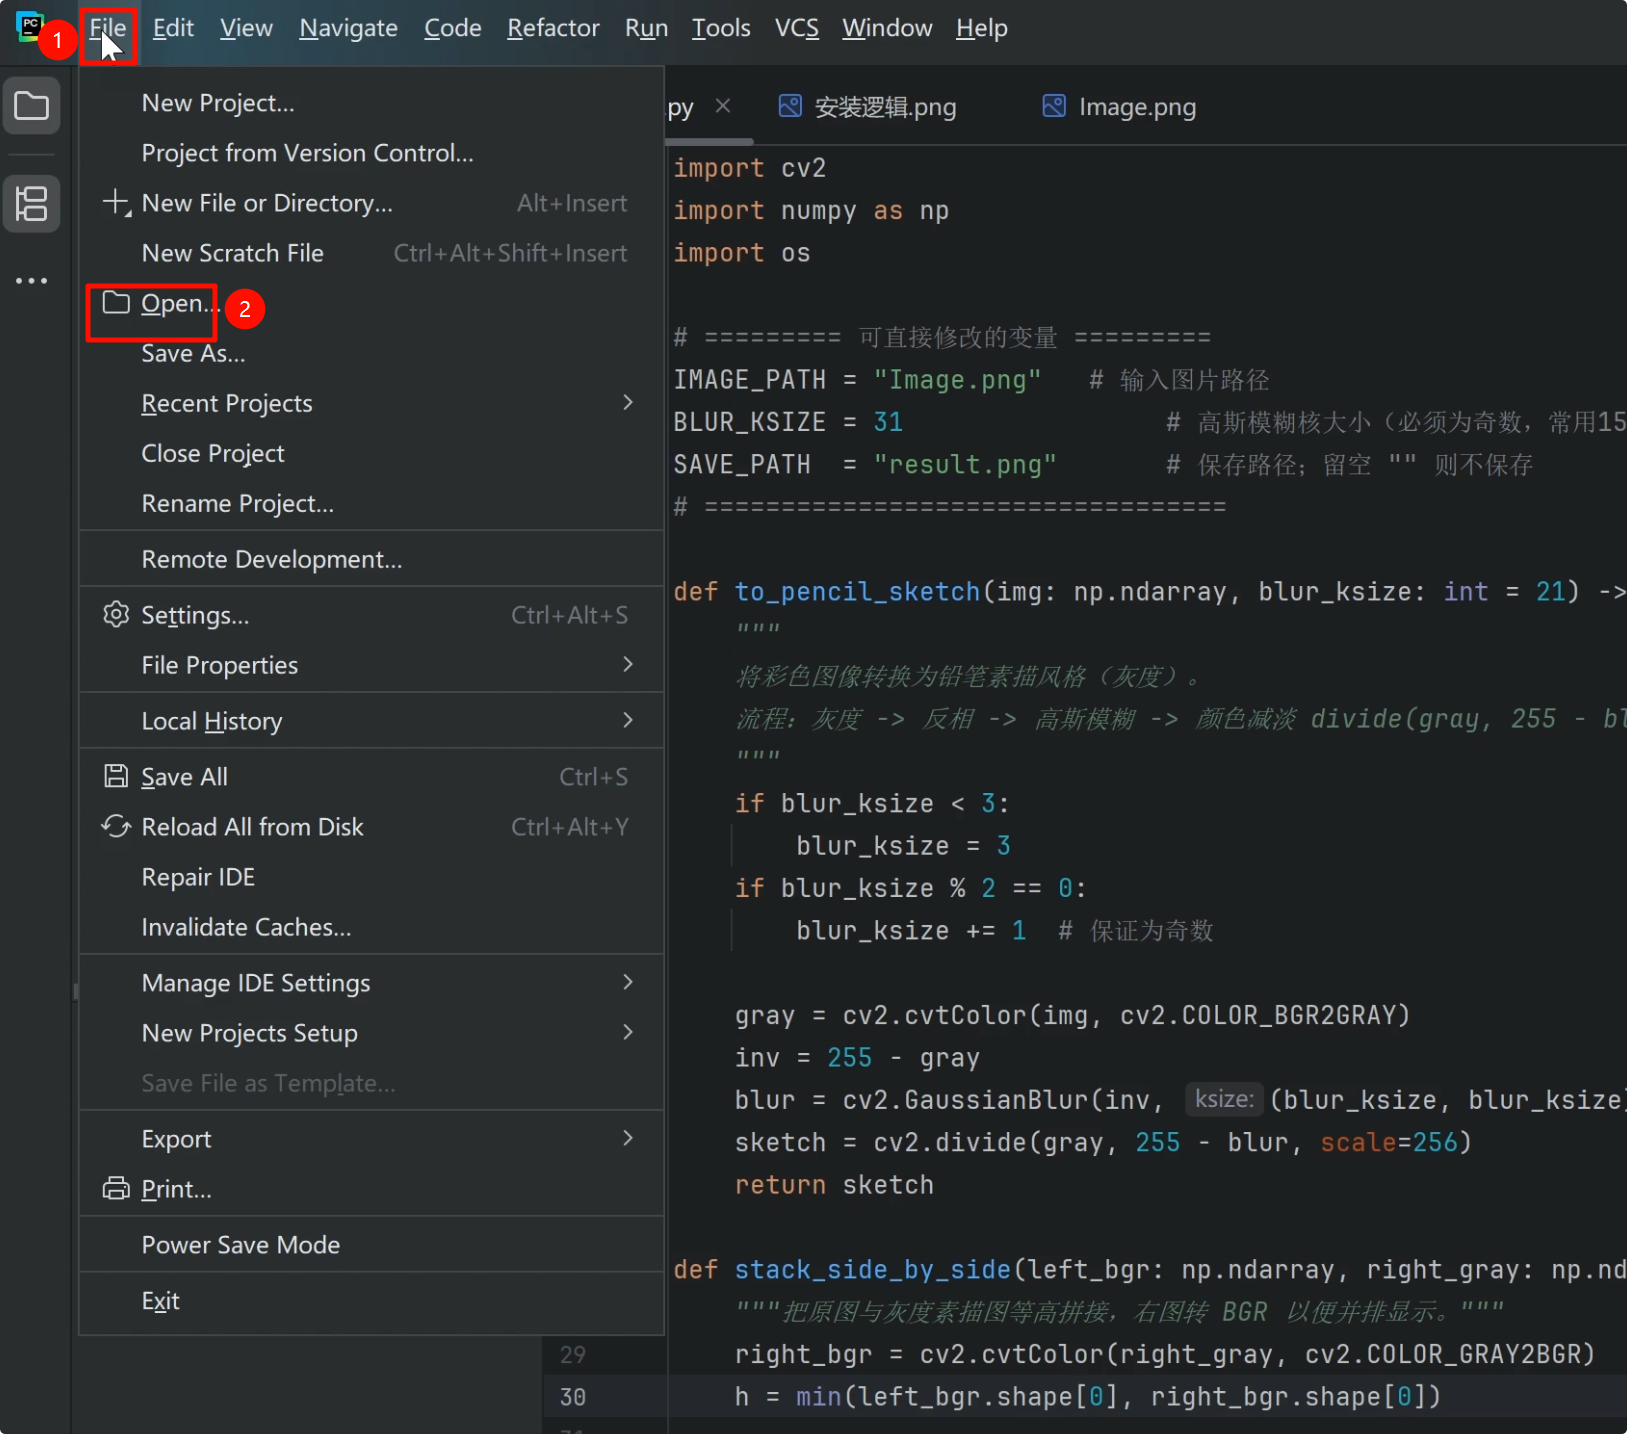Switch to the Image.png tab
1627x1434 pixels.
tap(1120, 106)
